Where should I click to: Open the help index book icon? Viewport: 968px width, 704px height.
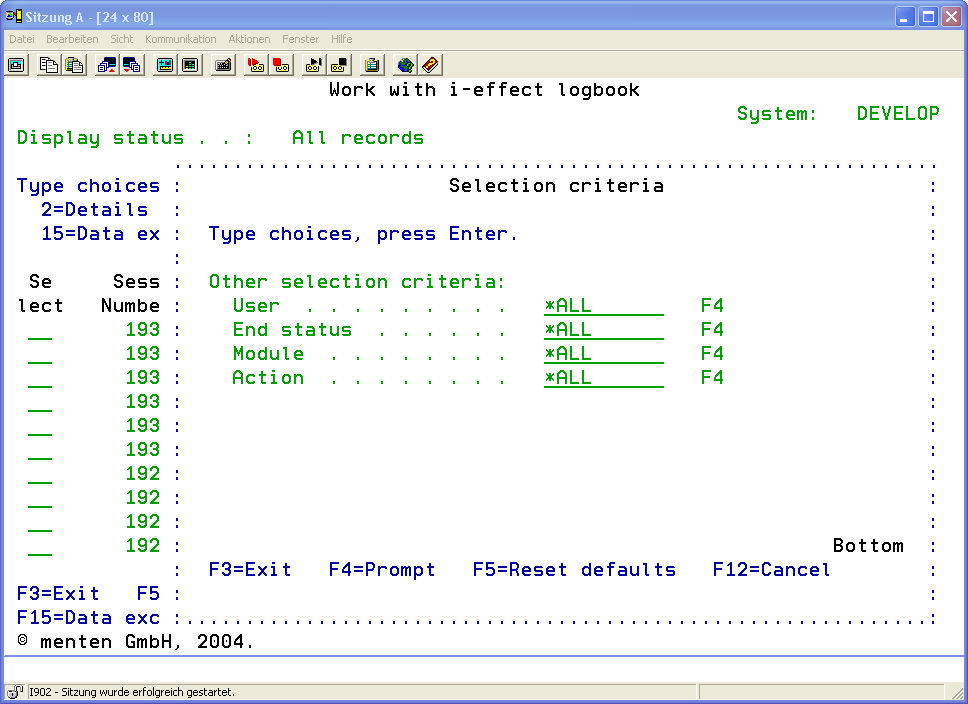[430, 65]
